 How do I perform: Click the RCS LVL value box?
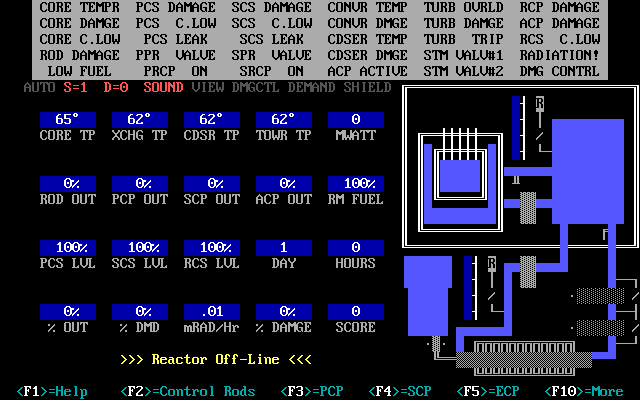point(212,248)
